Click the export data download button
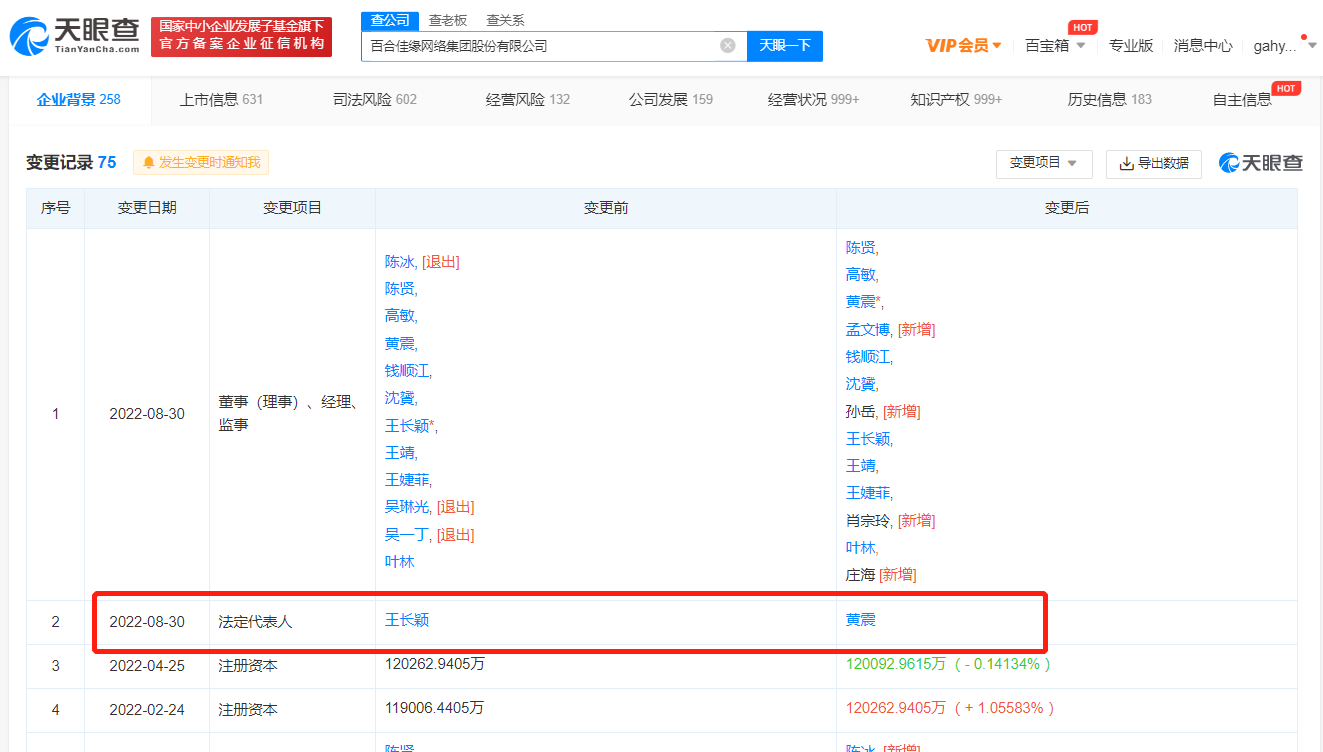Viewport: 1323px width, 752px height. click(x=1153, y=163)
